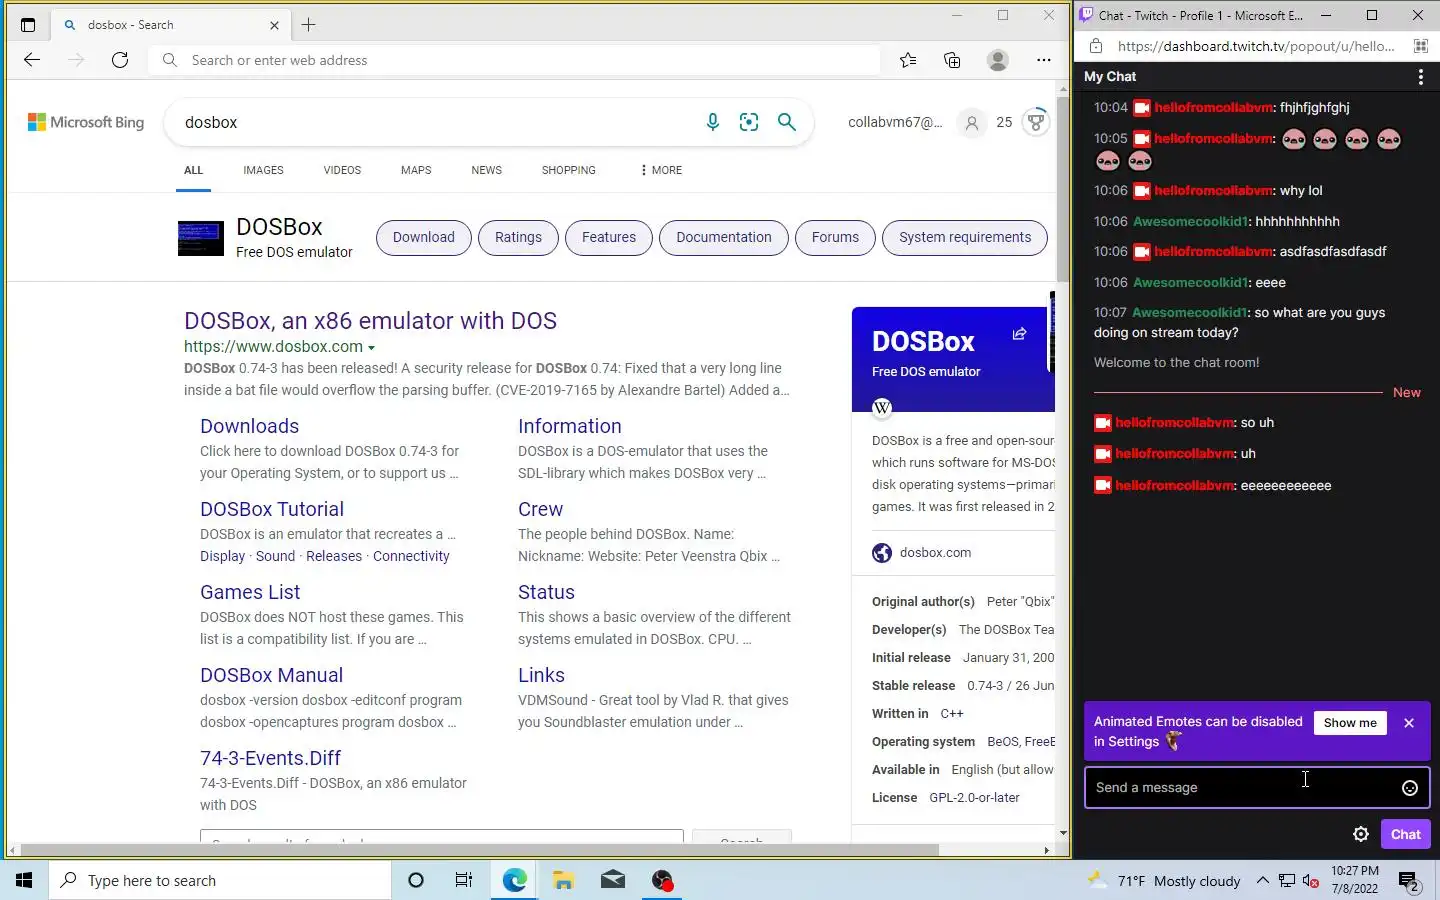Click the Ratings pill button
Image resolution: width=1440 pixels, height=900 pixels.
[x=518, y=238]
